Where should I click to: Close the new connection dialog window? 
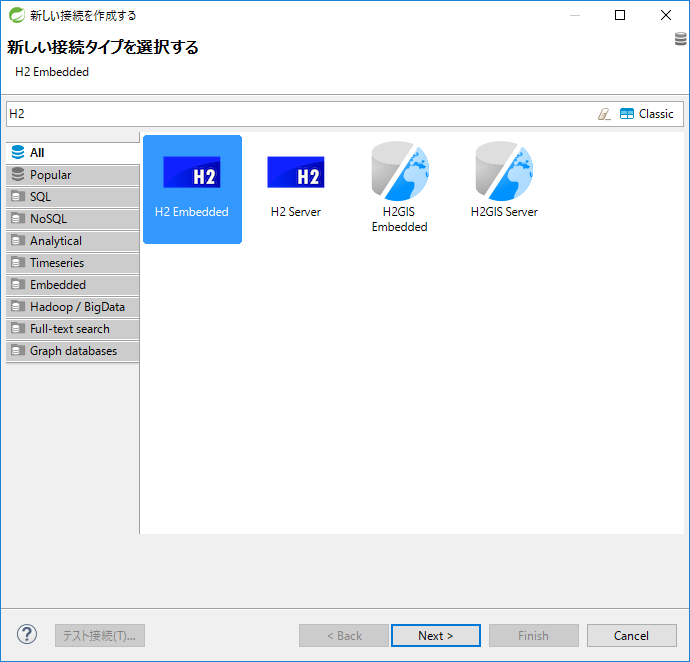point(666,15)
